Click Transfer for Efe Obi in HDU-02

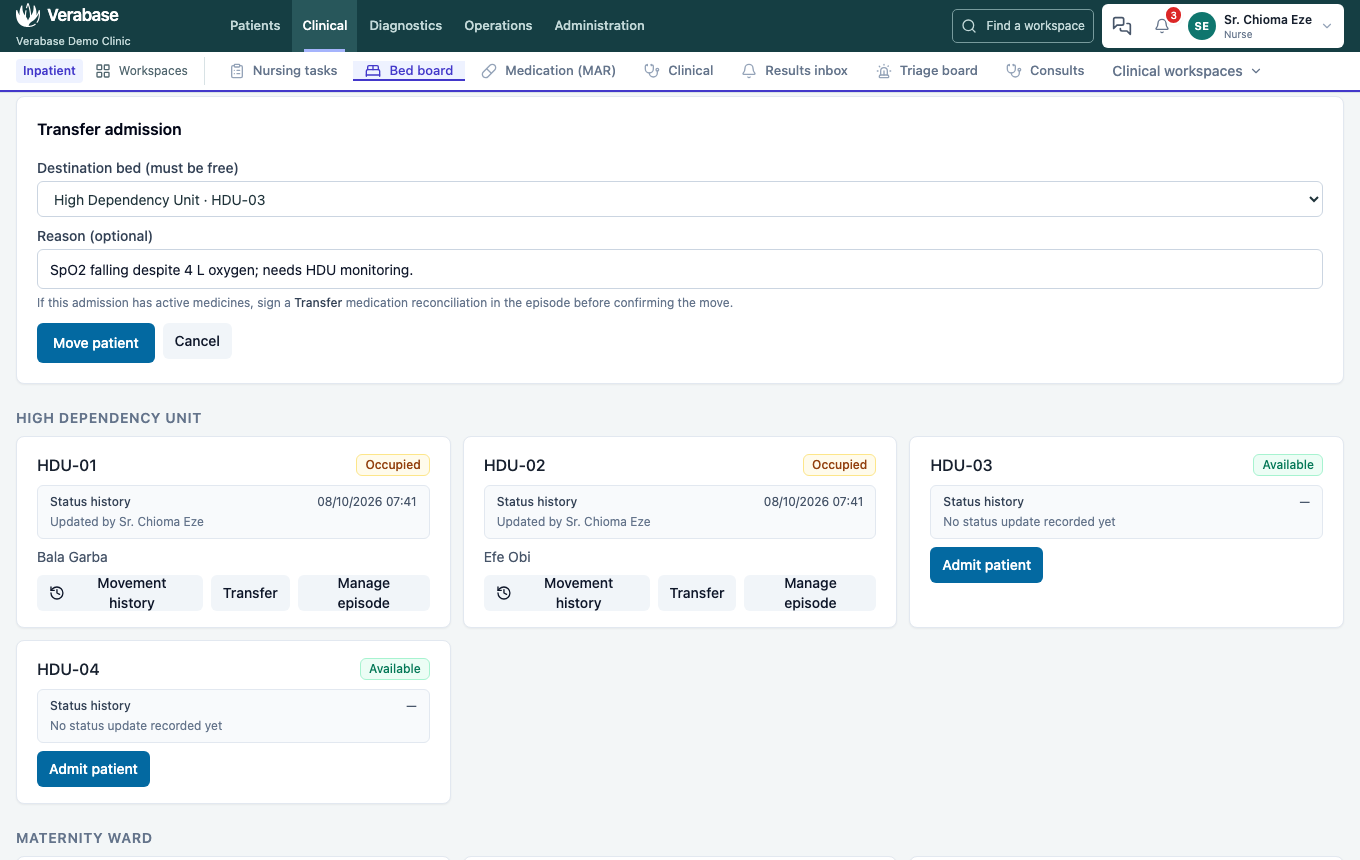tap(697, 593)
